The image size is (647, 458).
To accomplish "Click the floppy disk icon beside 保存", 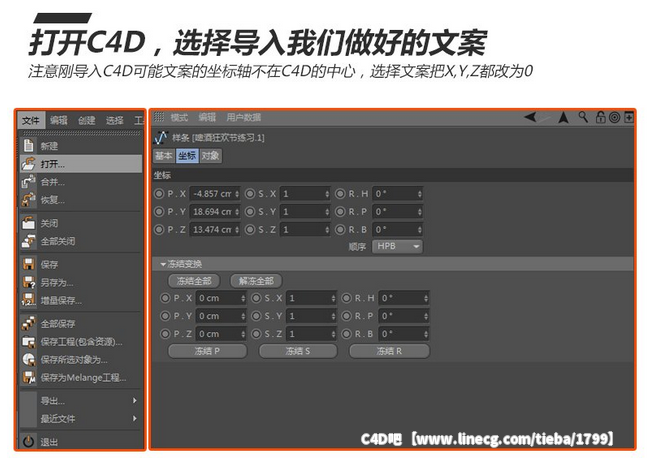I will point(28,264).
